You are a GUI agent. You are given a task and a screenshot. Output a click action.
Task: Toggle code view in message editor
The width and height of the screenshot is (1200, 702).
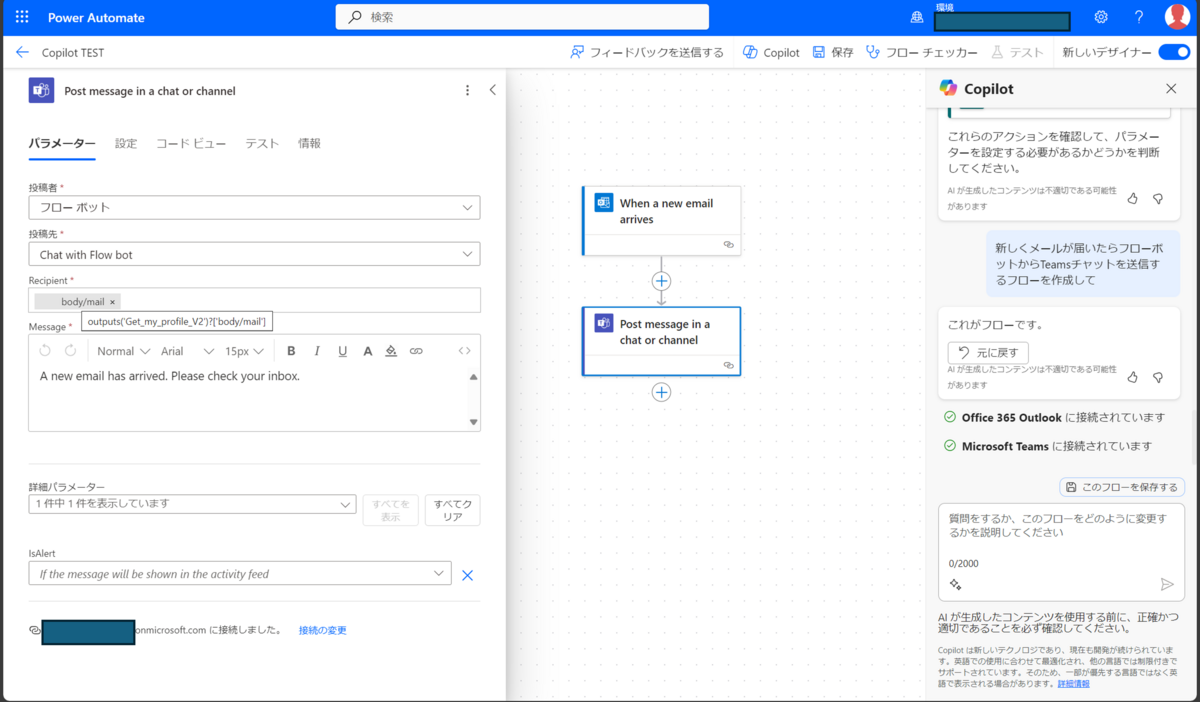464,351
